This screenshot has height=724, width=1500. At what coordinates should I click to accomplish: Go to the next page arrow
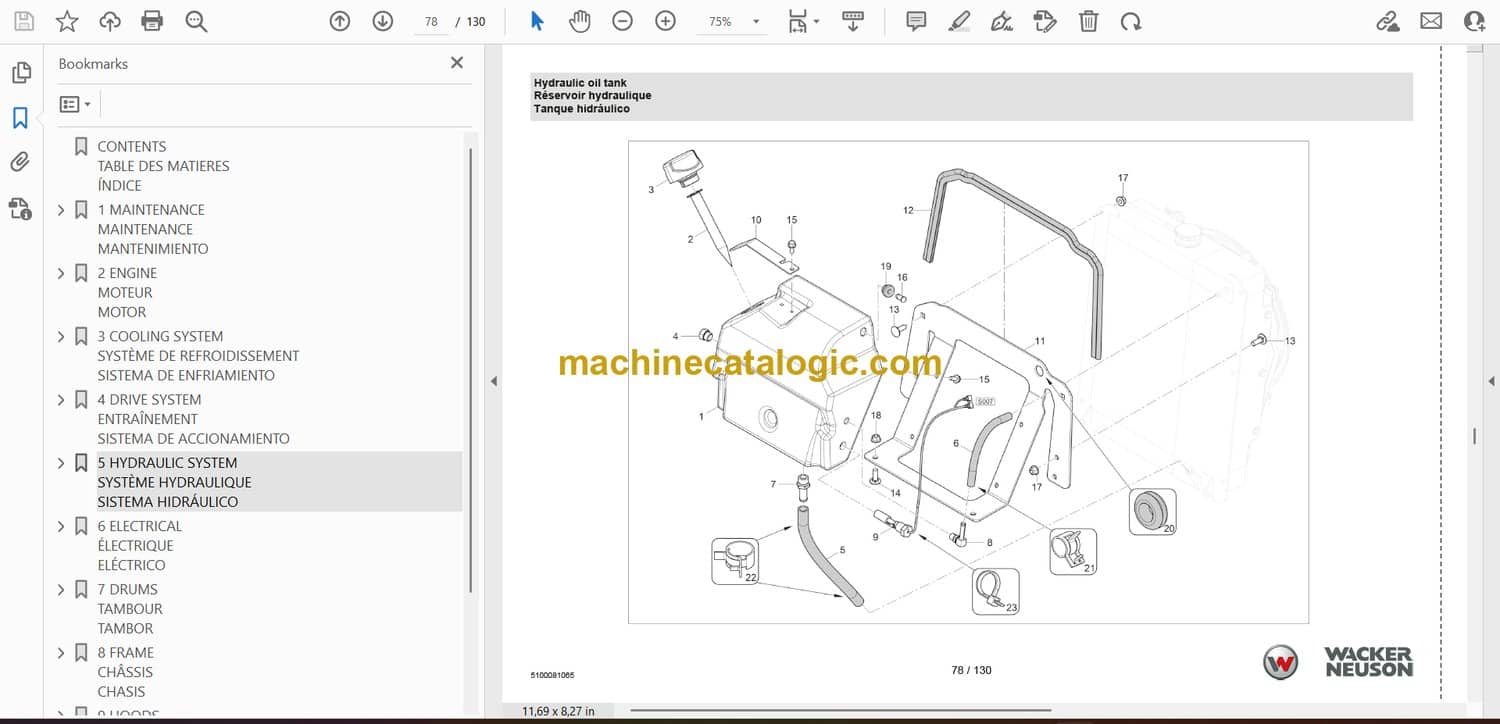click(x=382, y=21)
